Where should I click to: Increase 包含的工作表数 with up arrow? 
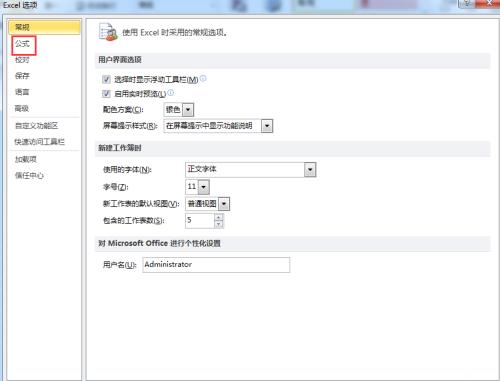coord(219,217)
